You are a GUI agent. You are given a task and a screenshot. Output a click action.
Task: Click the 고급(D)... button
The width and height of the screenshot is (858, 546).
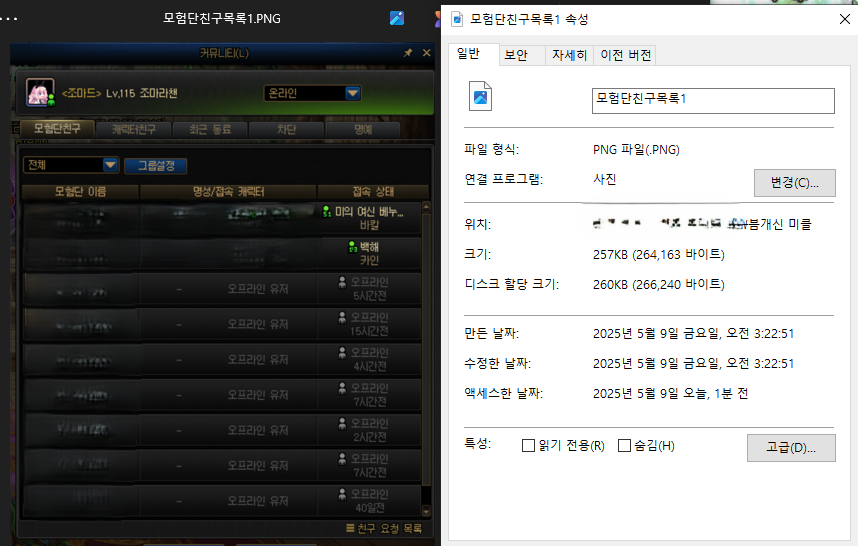(x=791, y=447)
